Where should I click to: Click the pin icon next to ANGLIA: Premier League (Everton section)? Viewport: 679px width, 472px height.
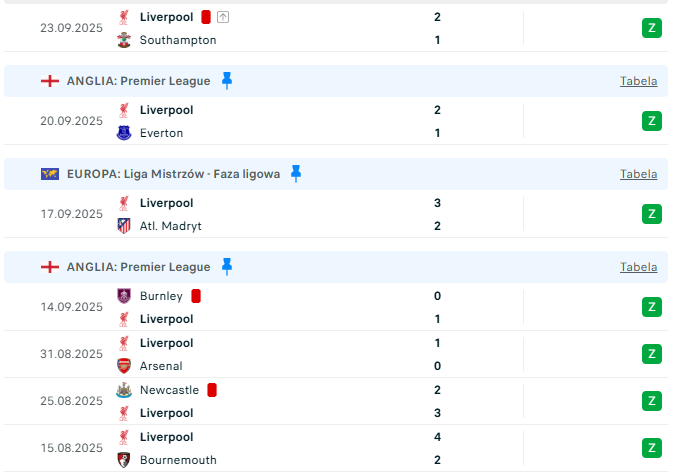coord(227,80)
